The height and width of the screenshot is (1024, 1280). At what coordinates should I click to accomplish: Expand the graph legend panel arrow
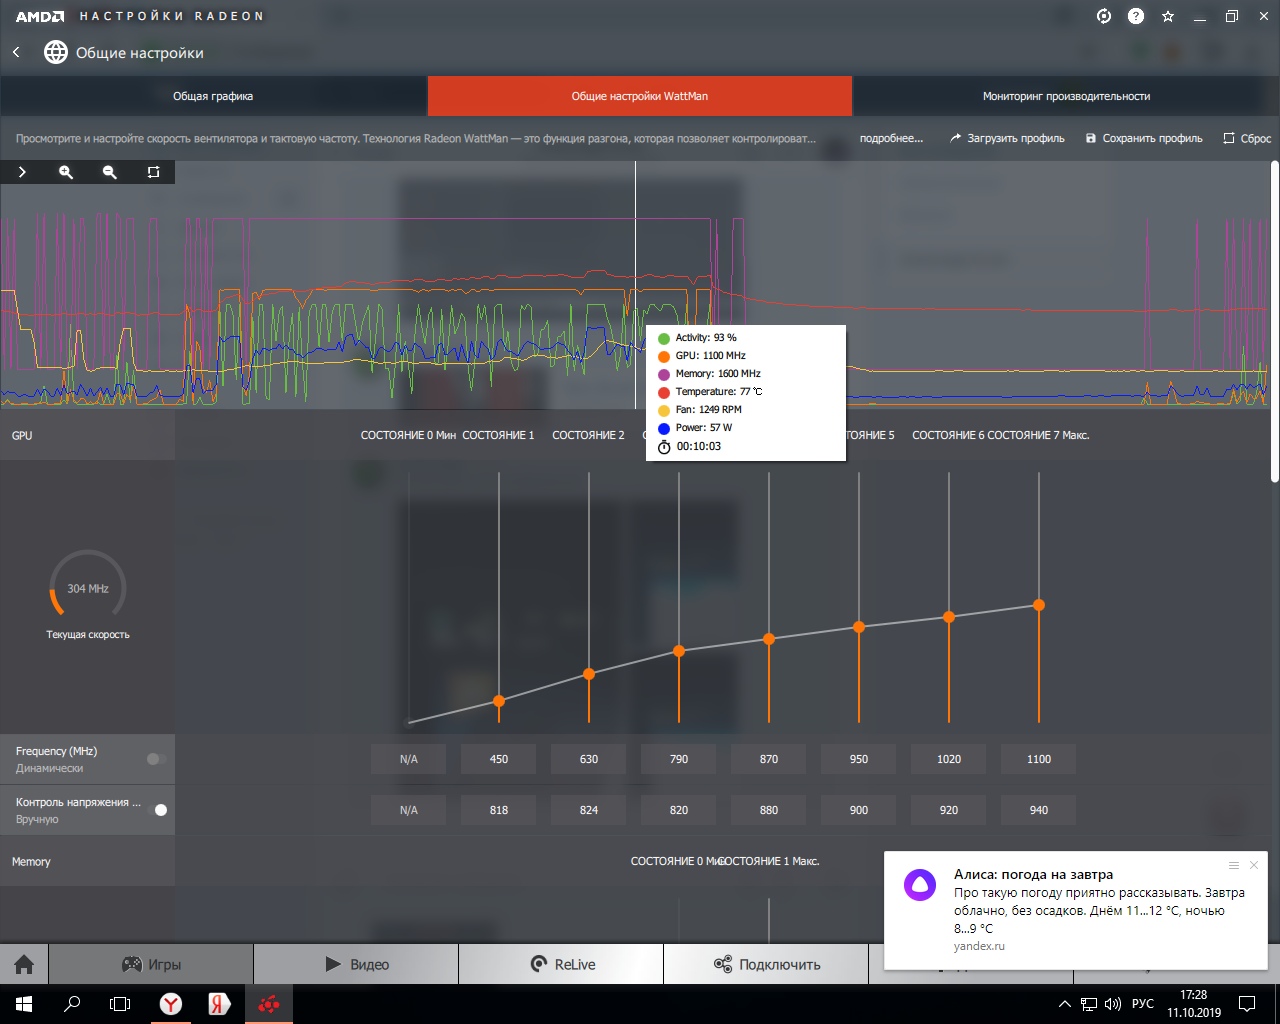click(x=22, y=172)
